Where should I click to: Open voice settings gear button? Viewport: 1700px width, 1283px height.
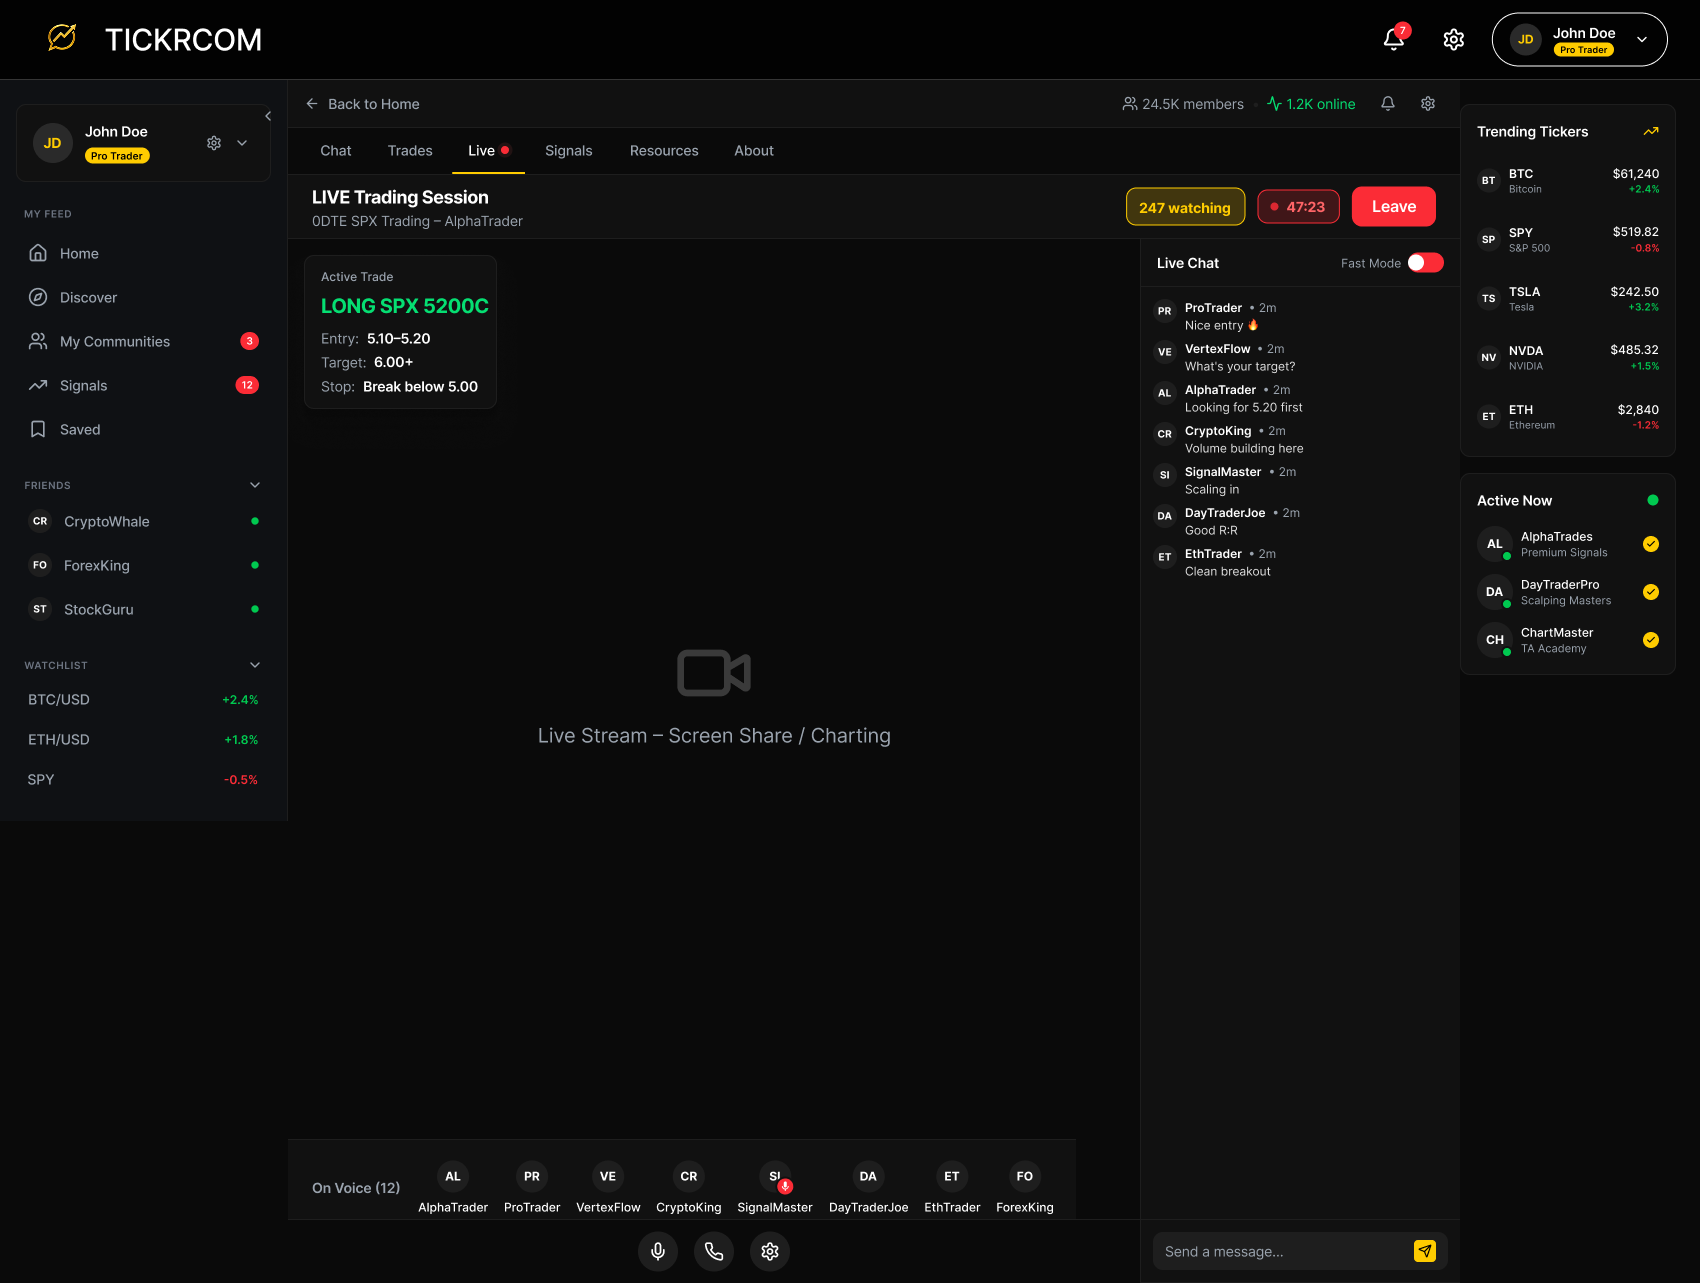[x=770, y=1251]
